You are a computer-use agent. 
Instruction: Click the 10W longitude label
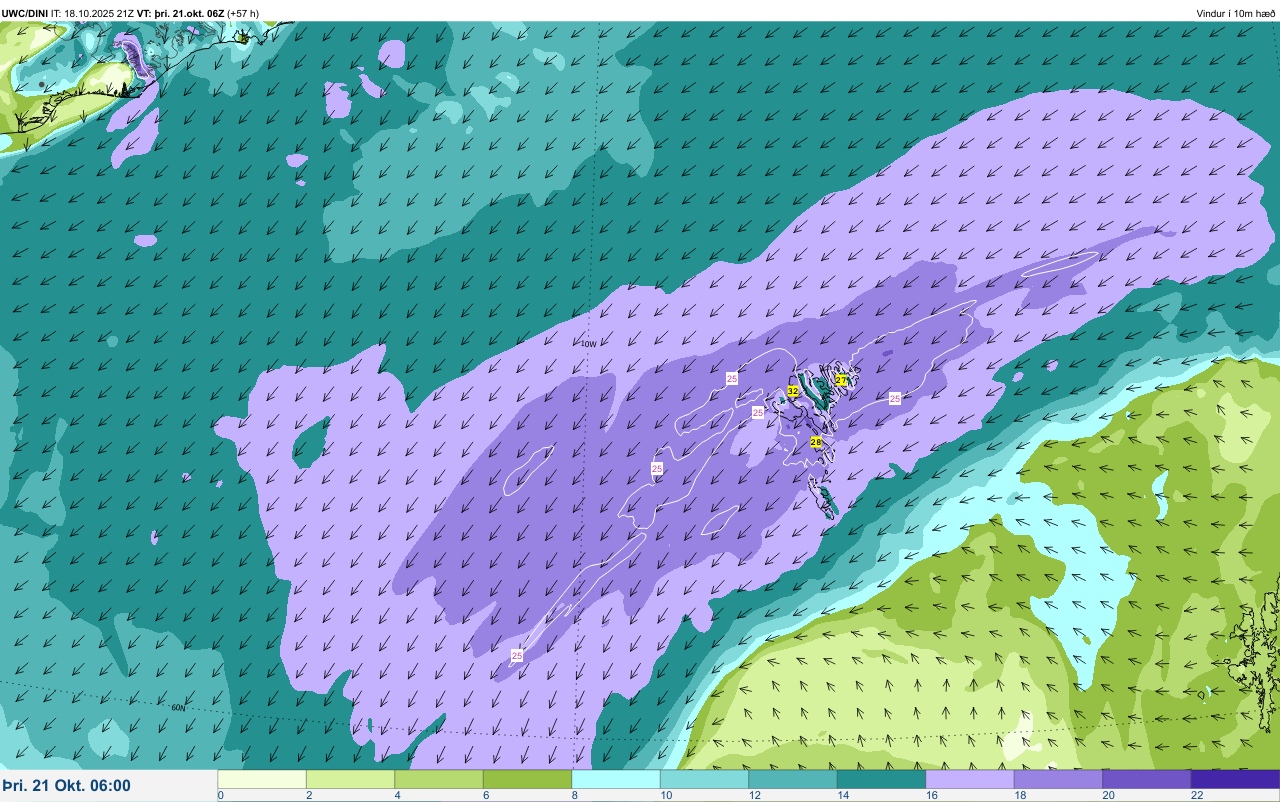pyautogui.click(x=589, y=344)
